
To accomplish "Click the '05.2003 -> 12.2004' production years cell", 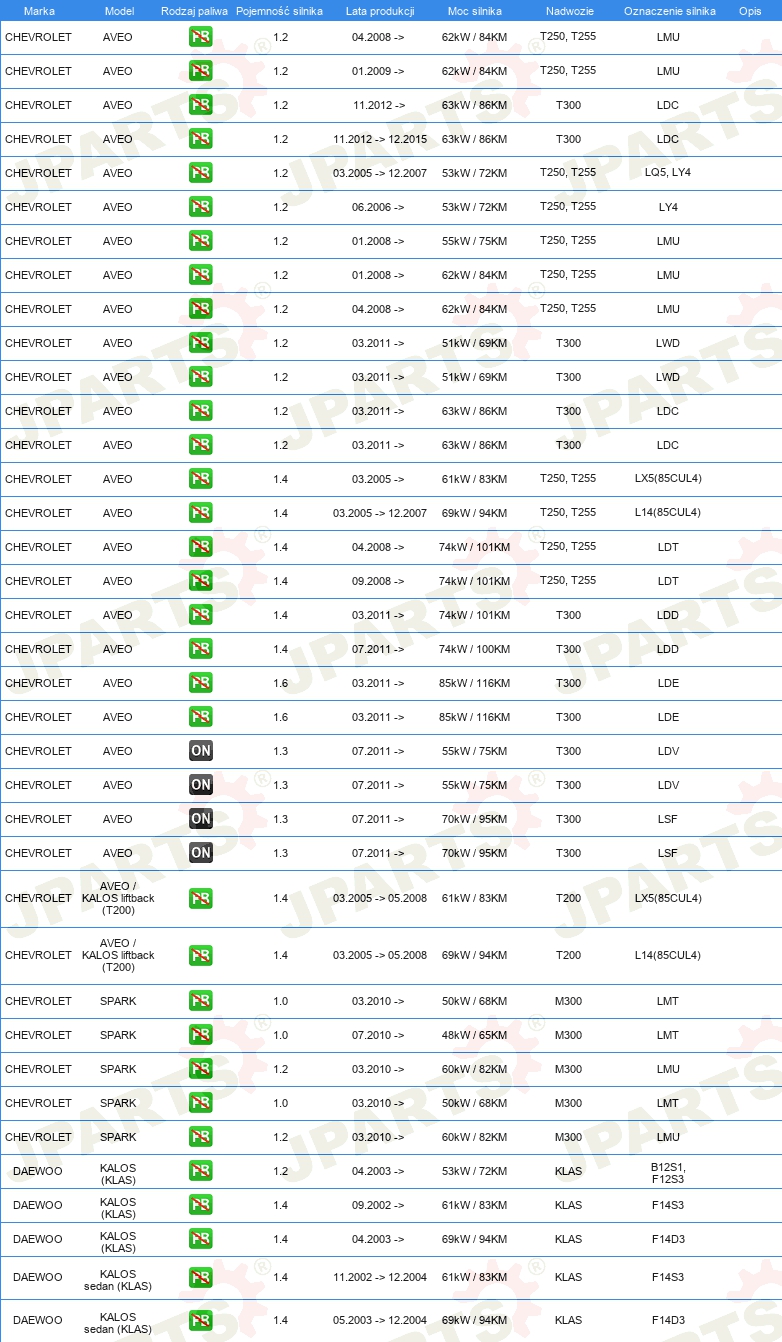I will click(380, 1320).
